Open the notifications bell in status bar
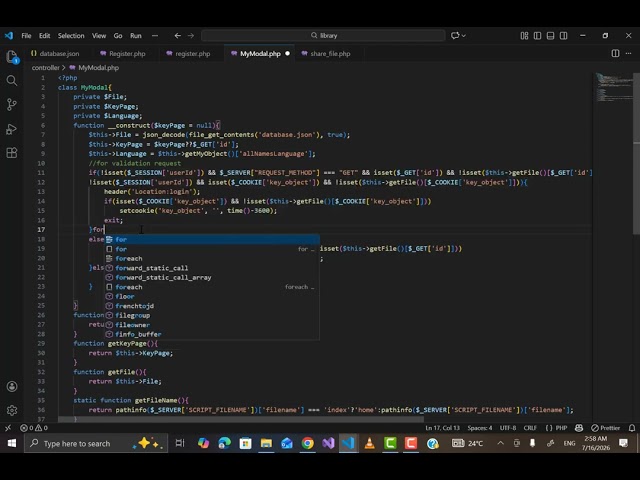Image resolution: width=640 pixels, height=480 pixels. pyautogui.click(x=631, y=428)
